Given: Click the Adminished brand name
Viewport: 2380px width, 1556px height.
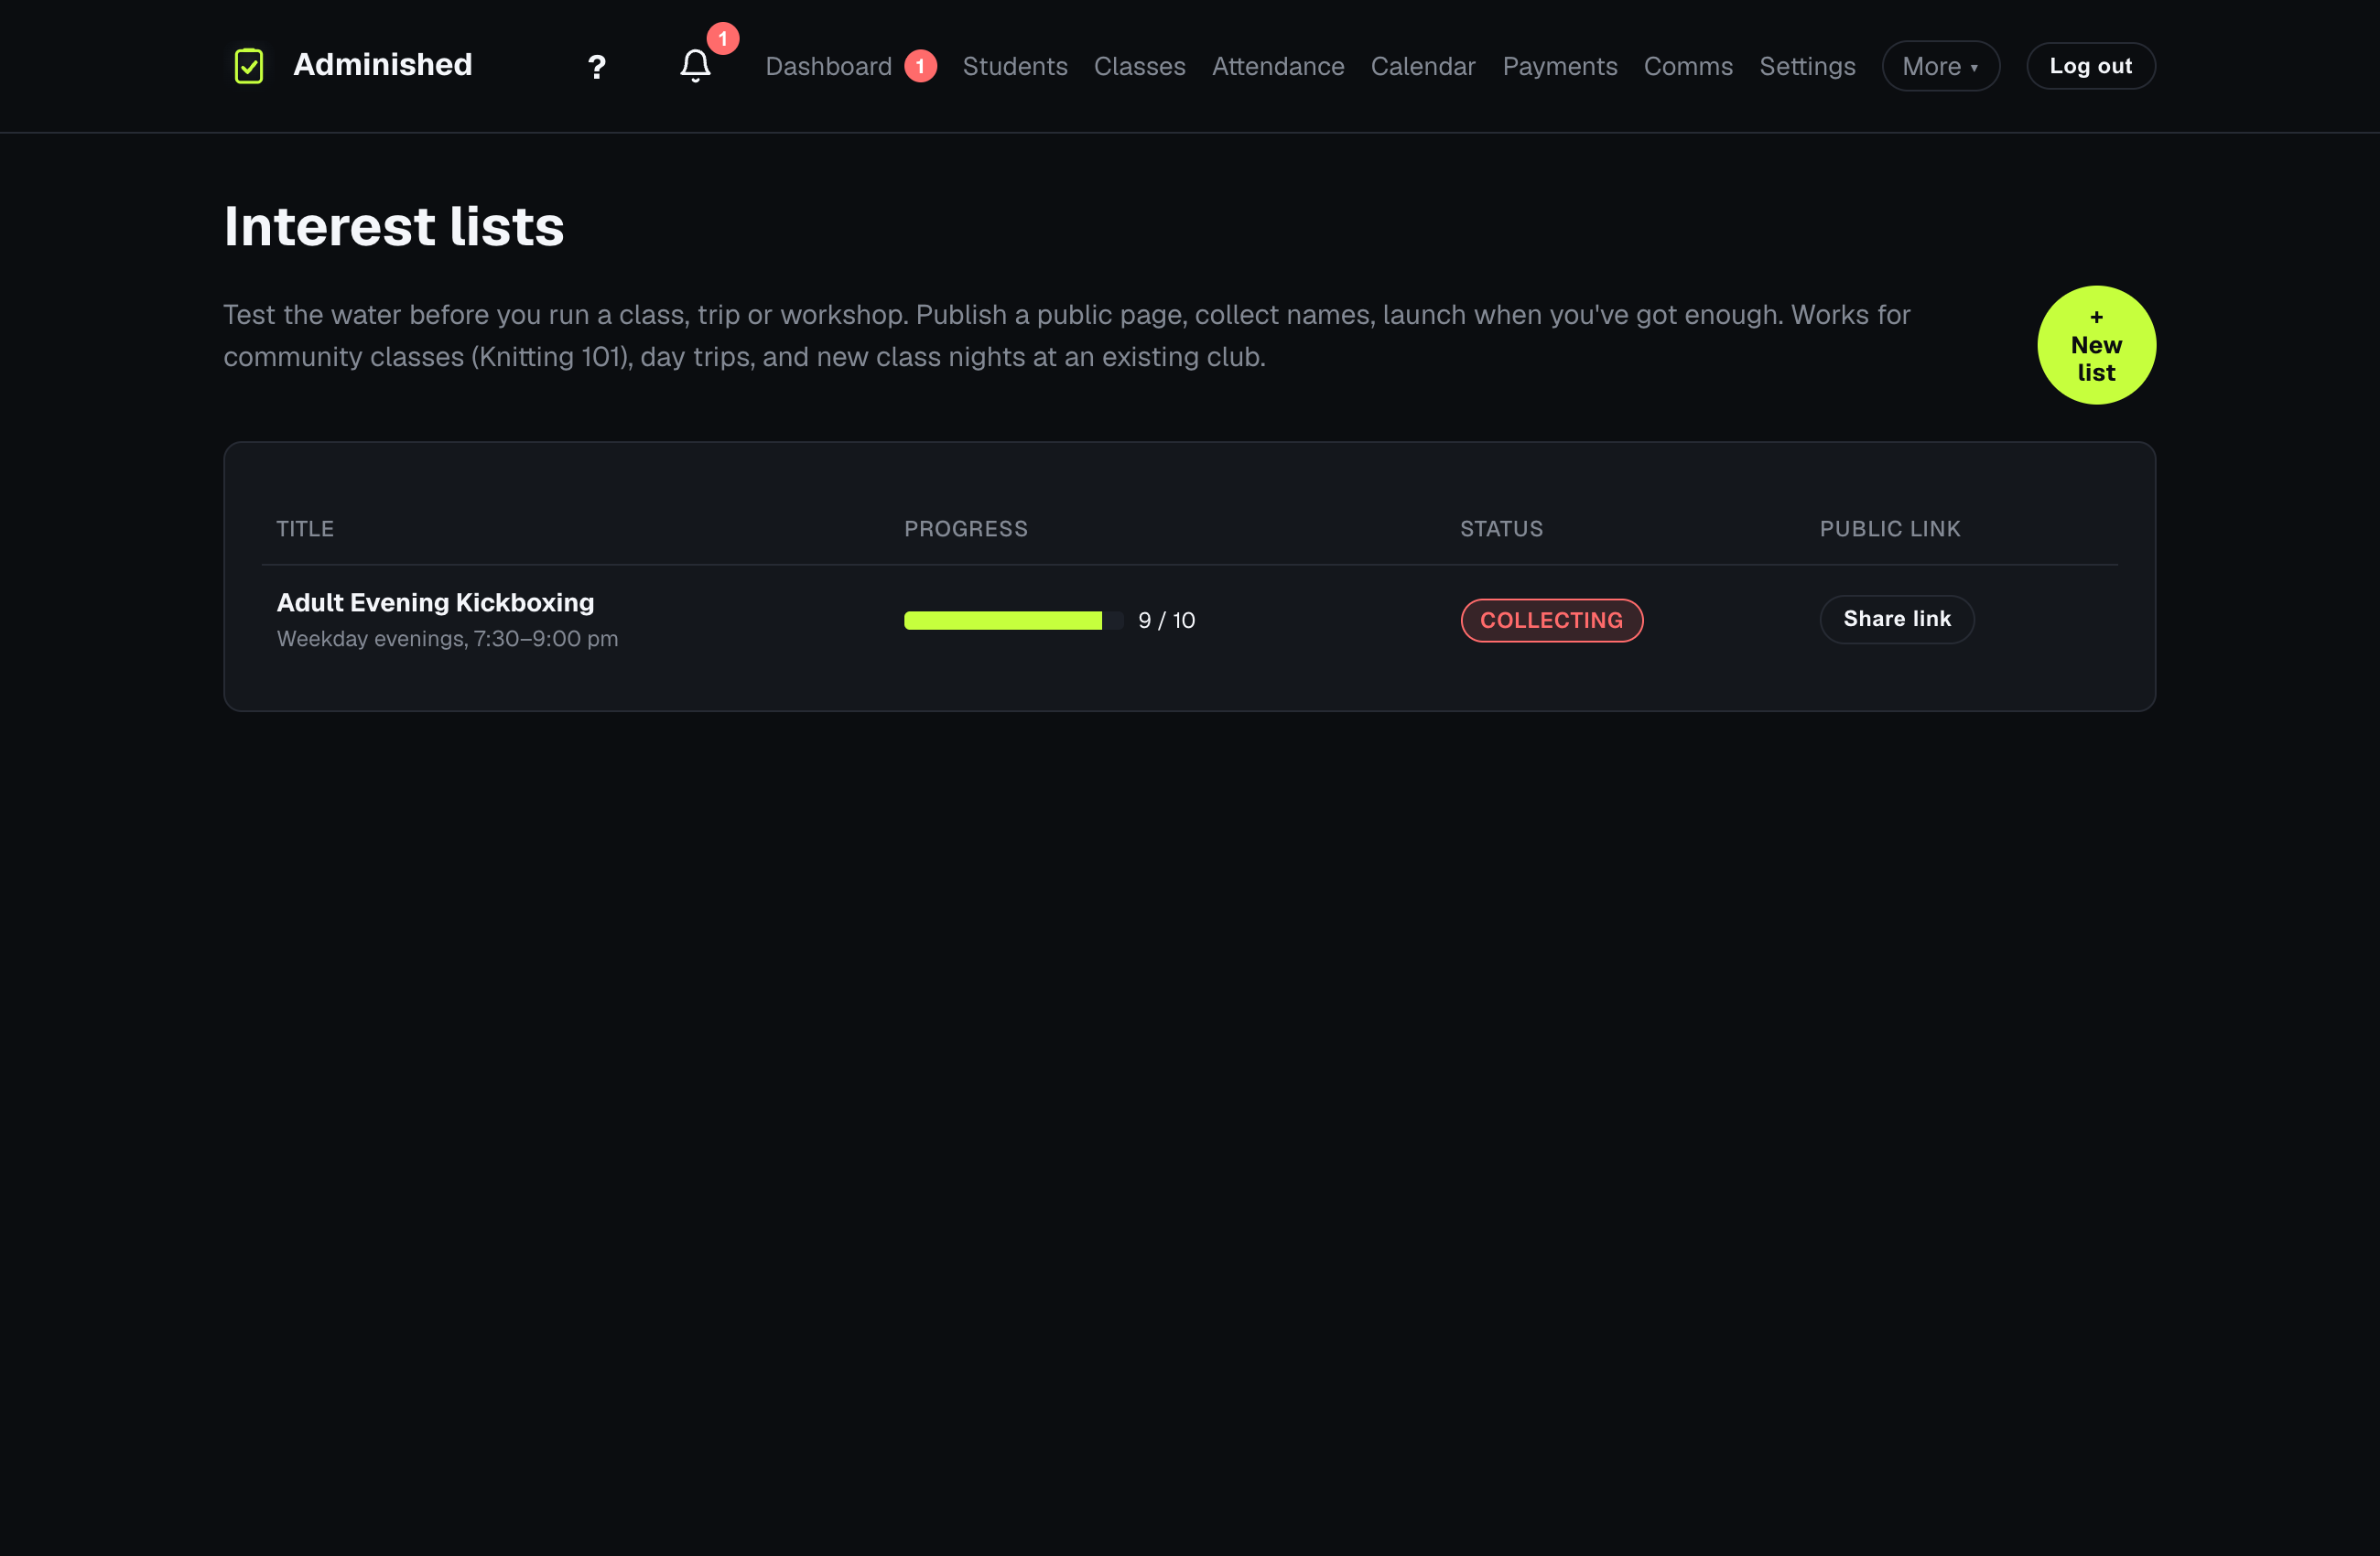Looking at the screenshot, I should tap(382, 65).
